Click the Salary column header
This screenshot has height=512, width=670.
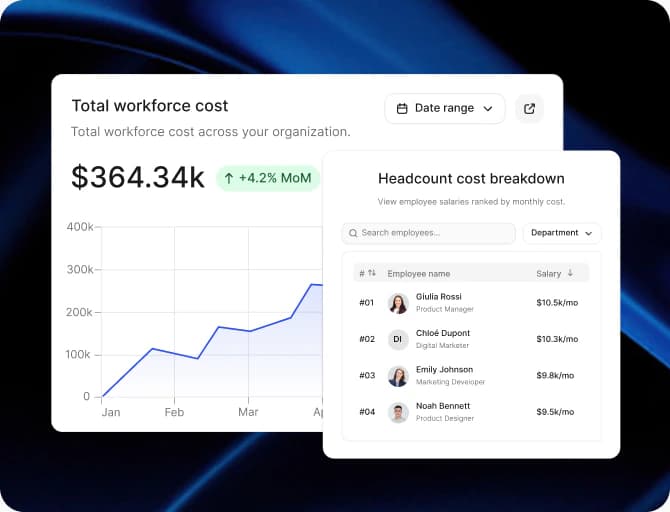pos(549,274)
